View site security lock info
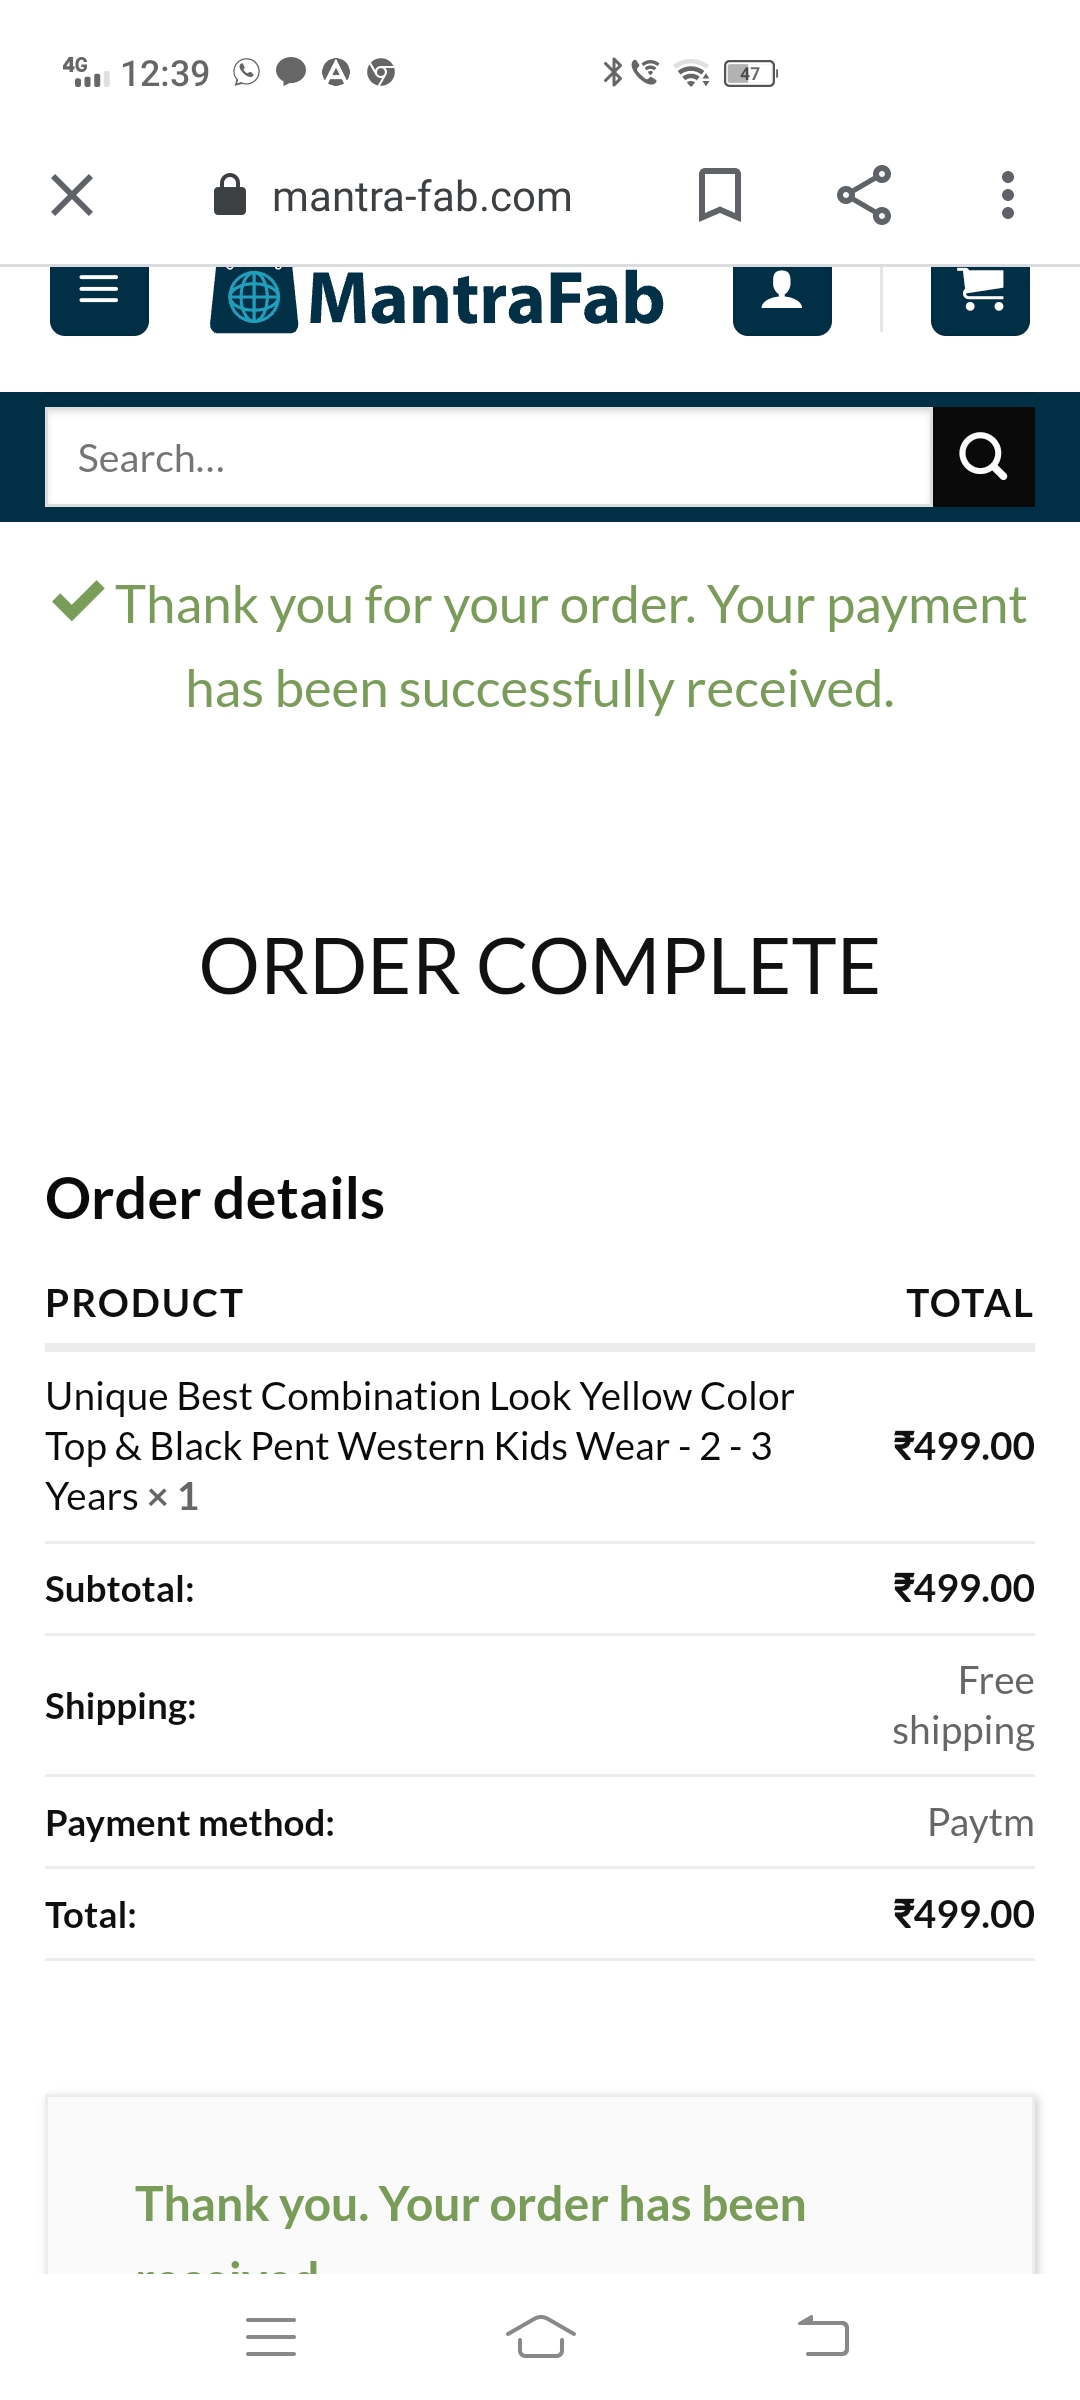This screenshot has height=2400, width=1080. click(230, 195)
